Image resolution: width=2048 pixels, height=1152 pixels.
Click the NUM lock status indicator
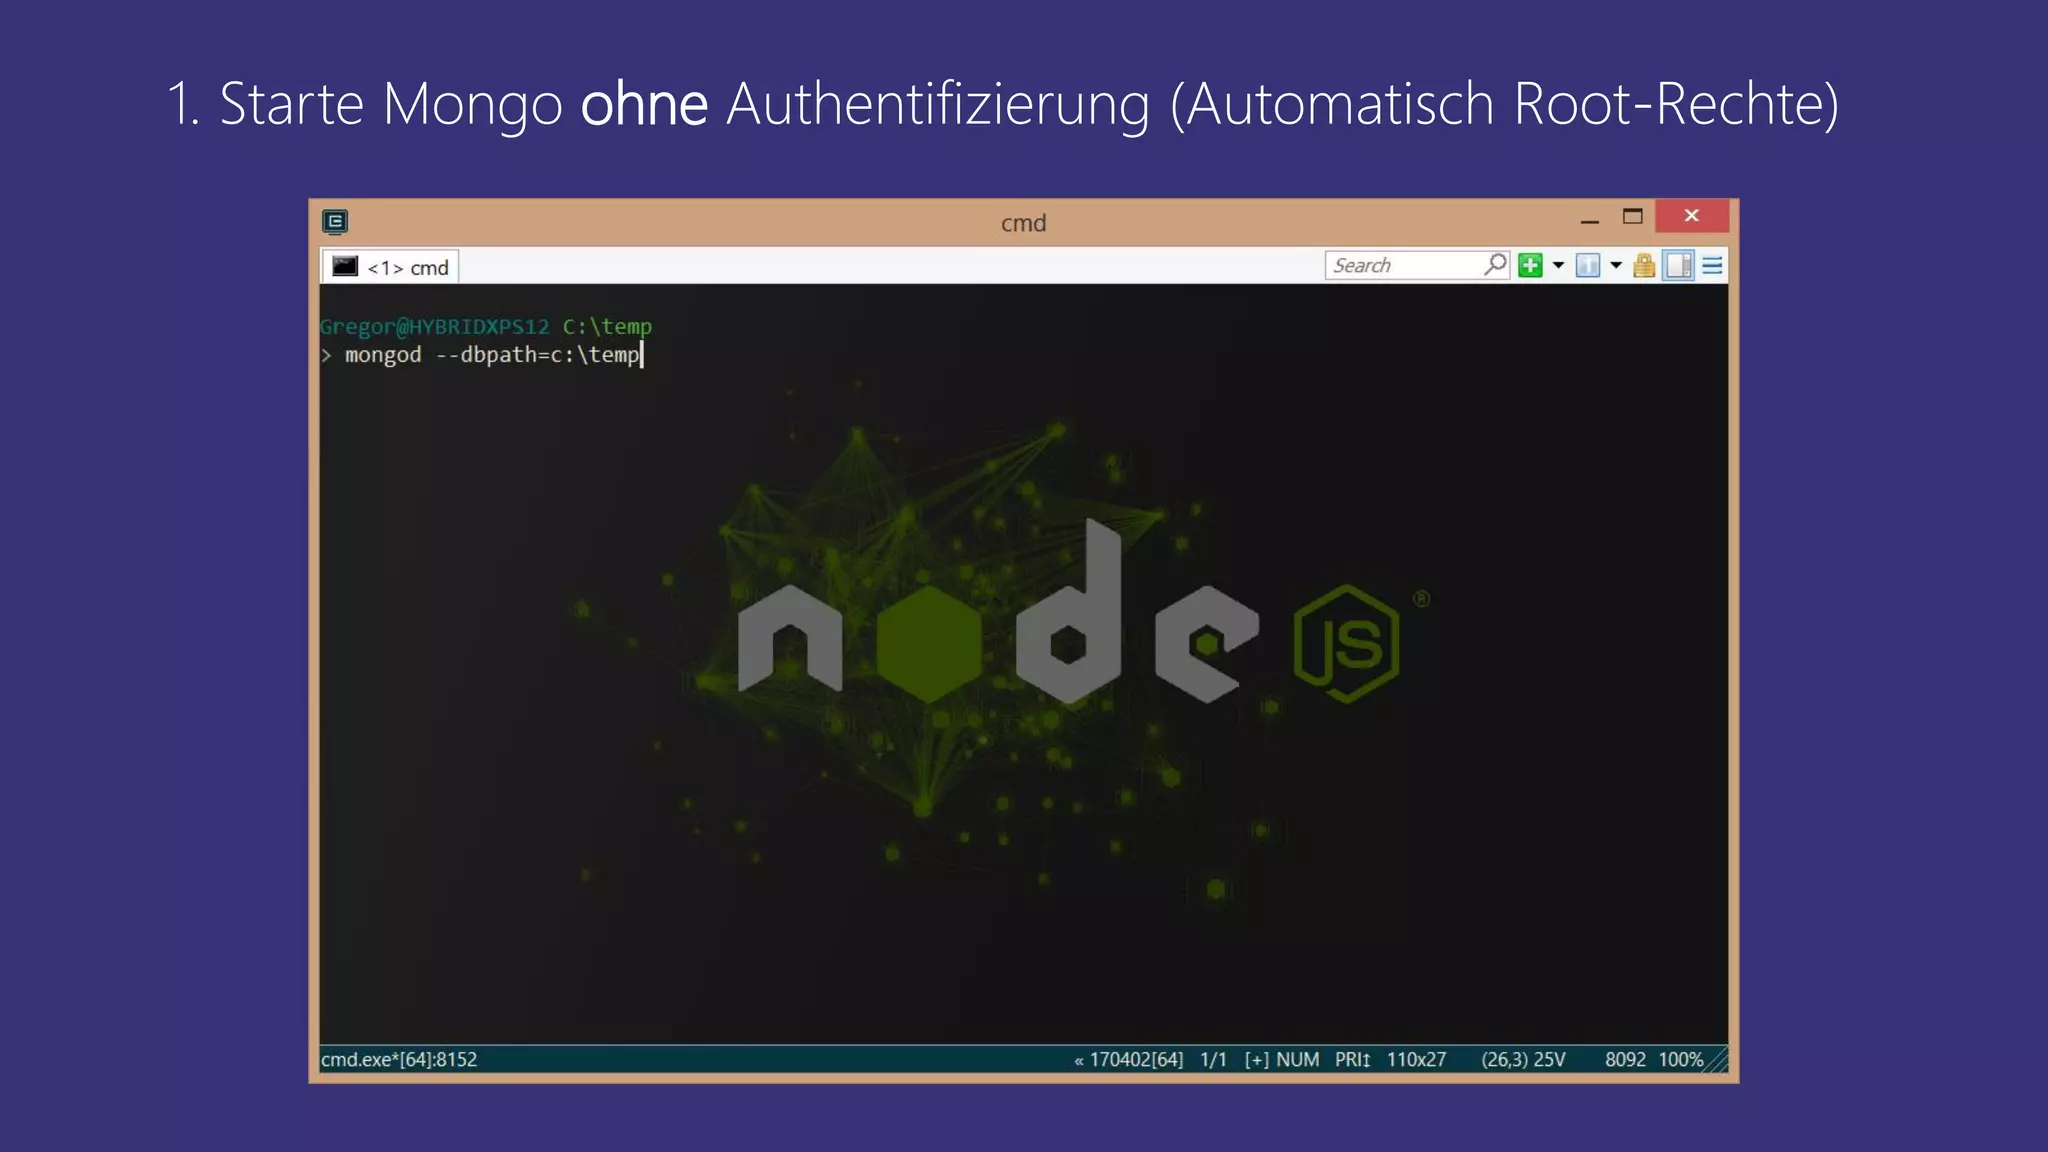pos(1298,1059)
